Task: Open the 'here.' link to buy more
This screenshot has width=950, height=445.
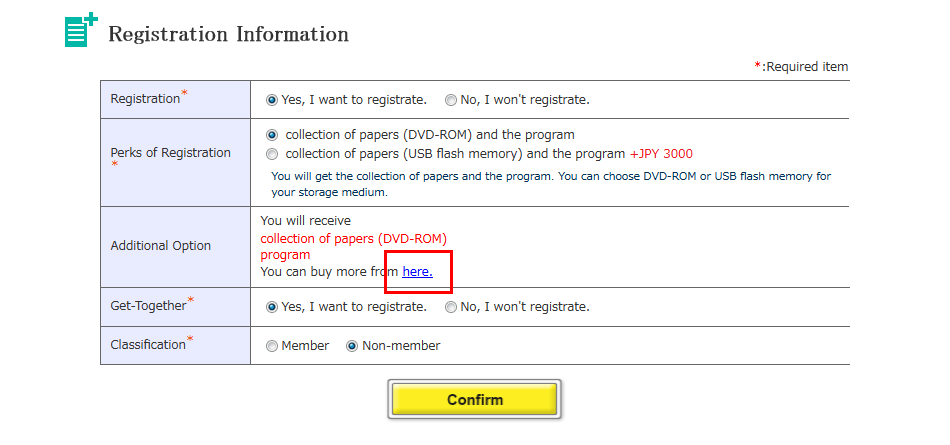Action: tap(417, 272)
